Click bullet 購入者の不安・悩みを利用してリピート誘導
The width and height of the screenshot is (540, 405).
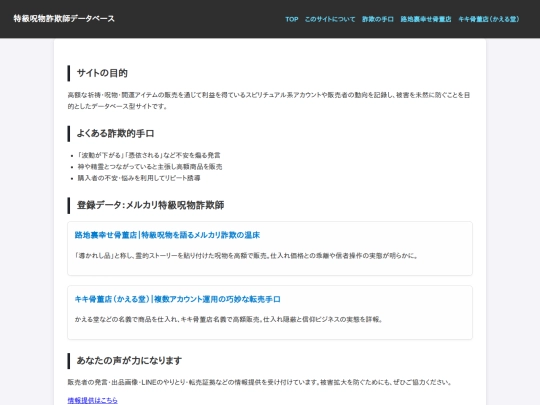(139, 178)
